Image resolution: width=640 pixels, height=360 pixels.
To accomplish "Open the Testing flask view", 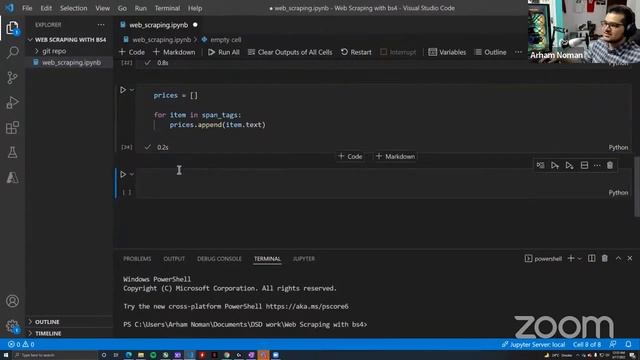I will [12, 152].
